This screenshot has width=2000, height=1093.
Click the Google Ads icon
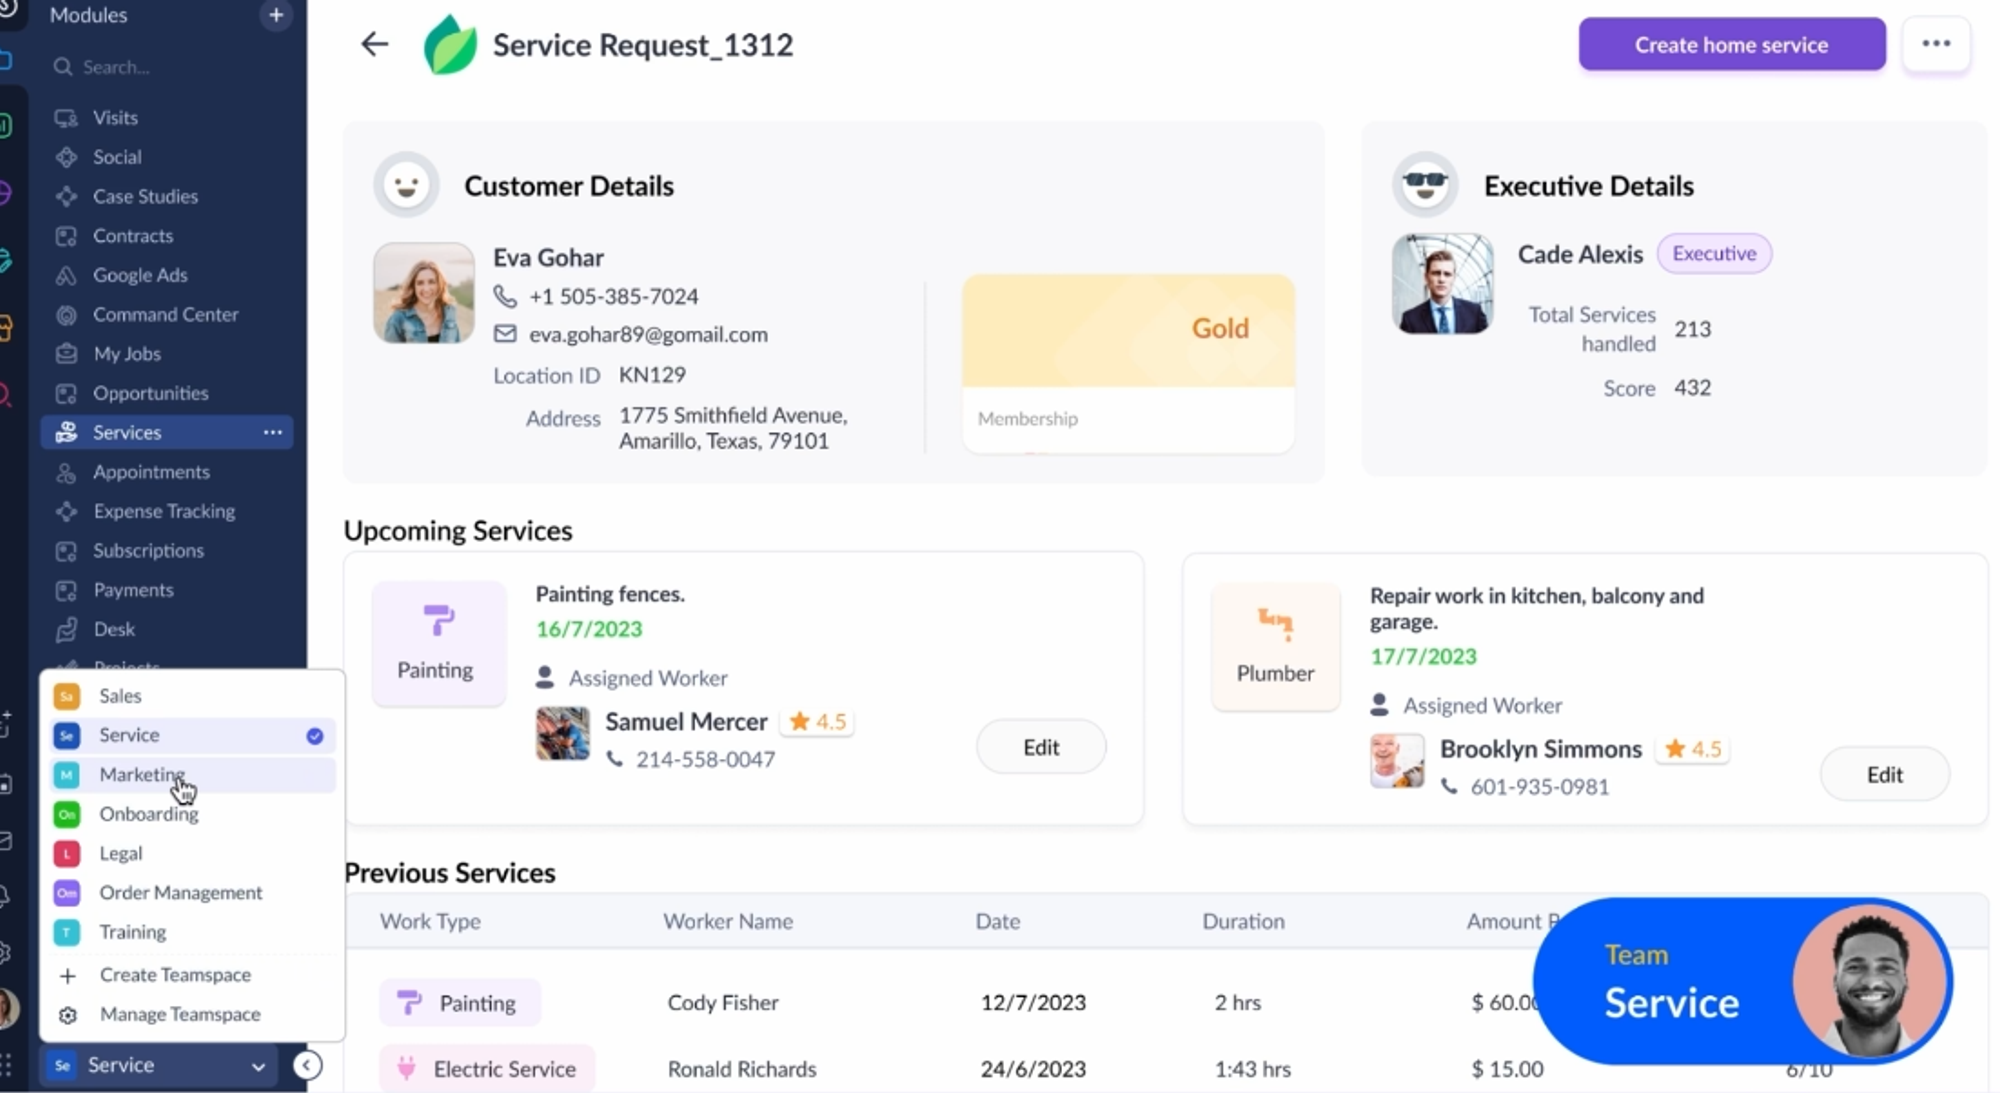(66, 275)
